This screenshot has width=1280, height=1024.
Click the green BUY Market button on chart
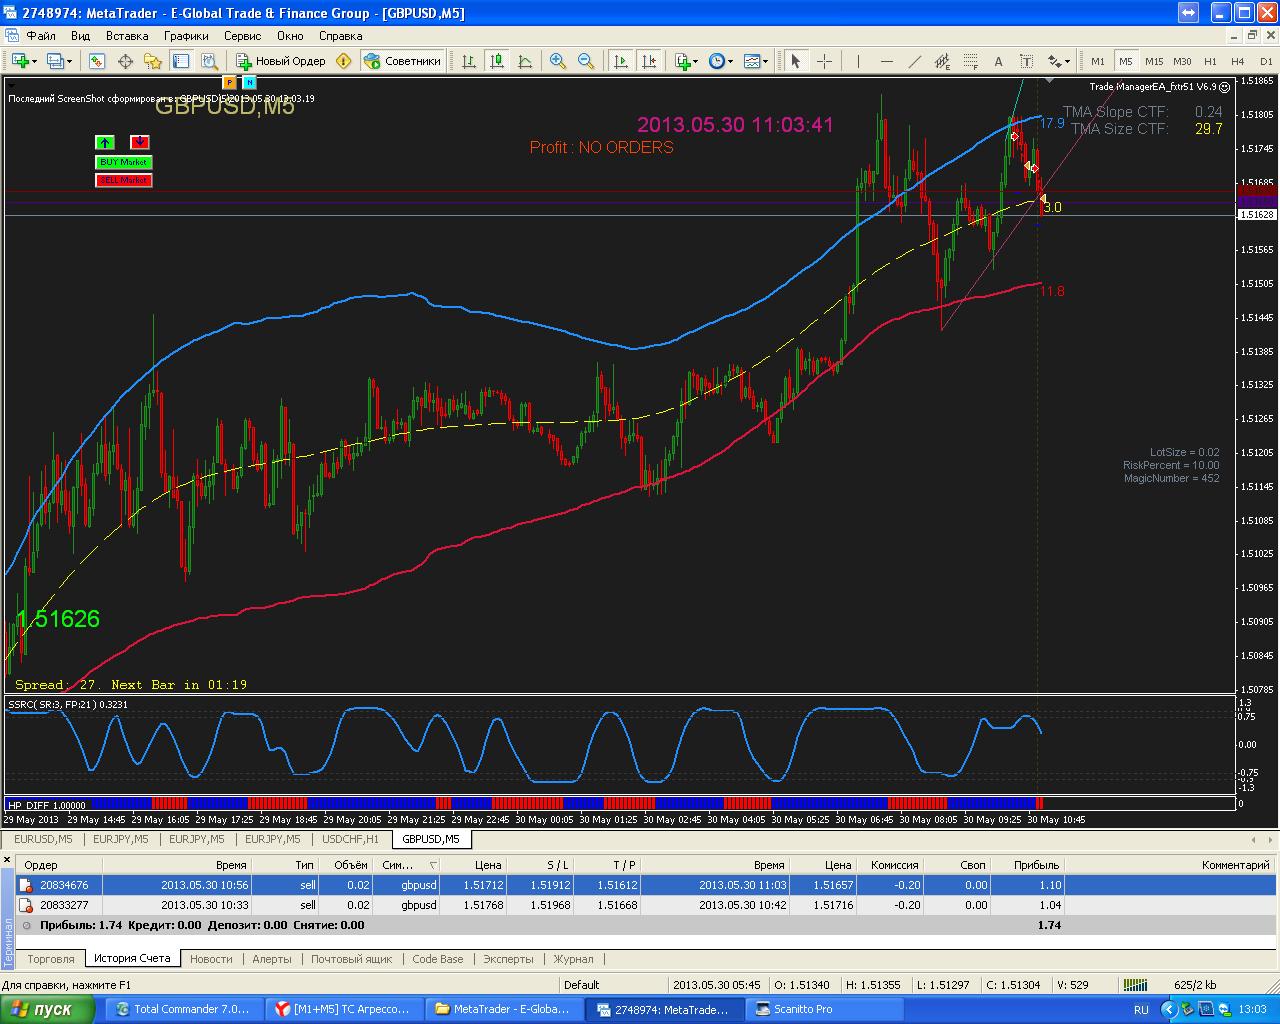click(123, 162)
